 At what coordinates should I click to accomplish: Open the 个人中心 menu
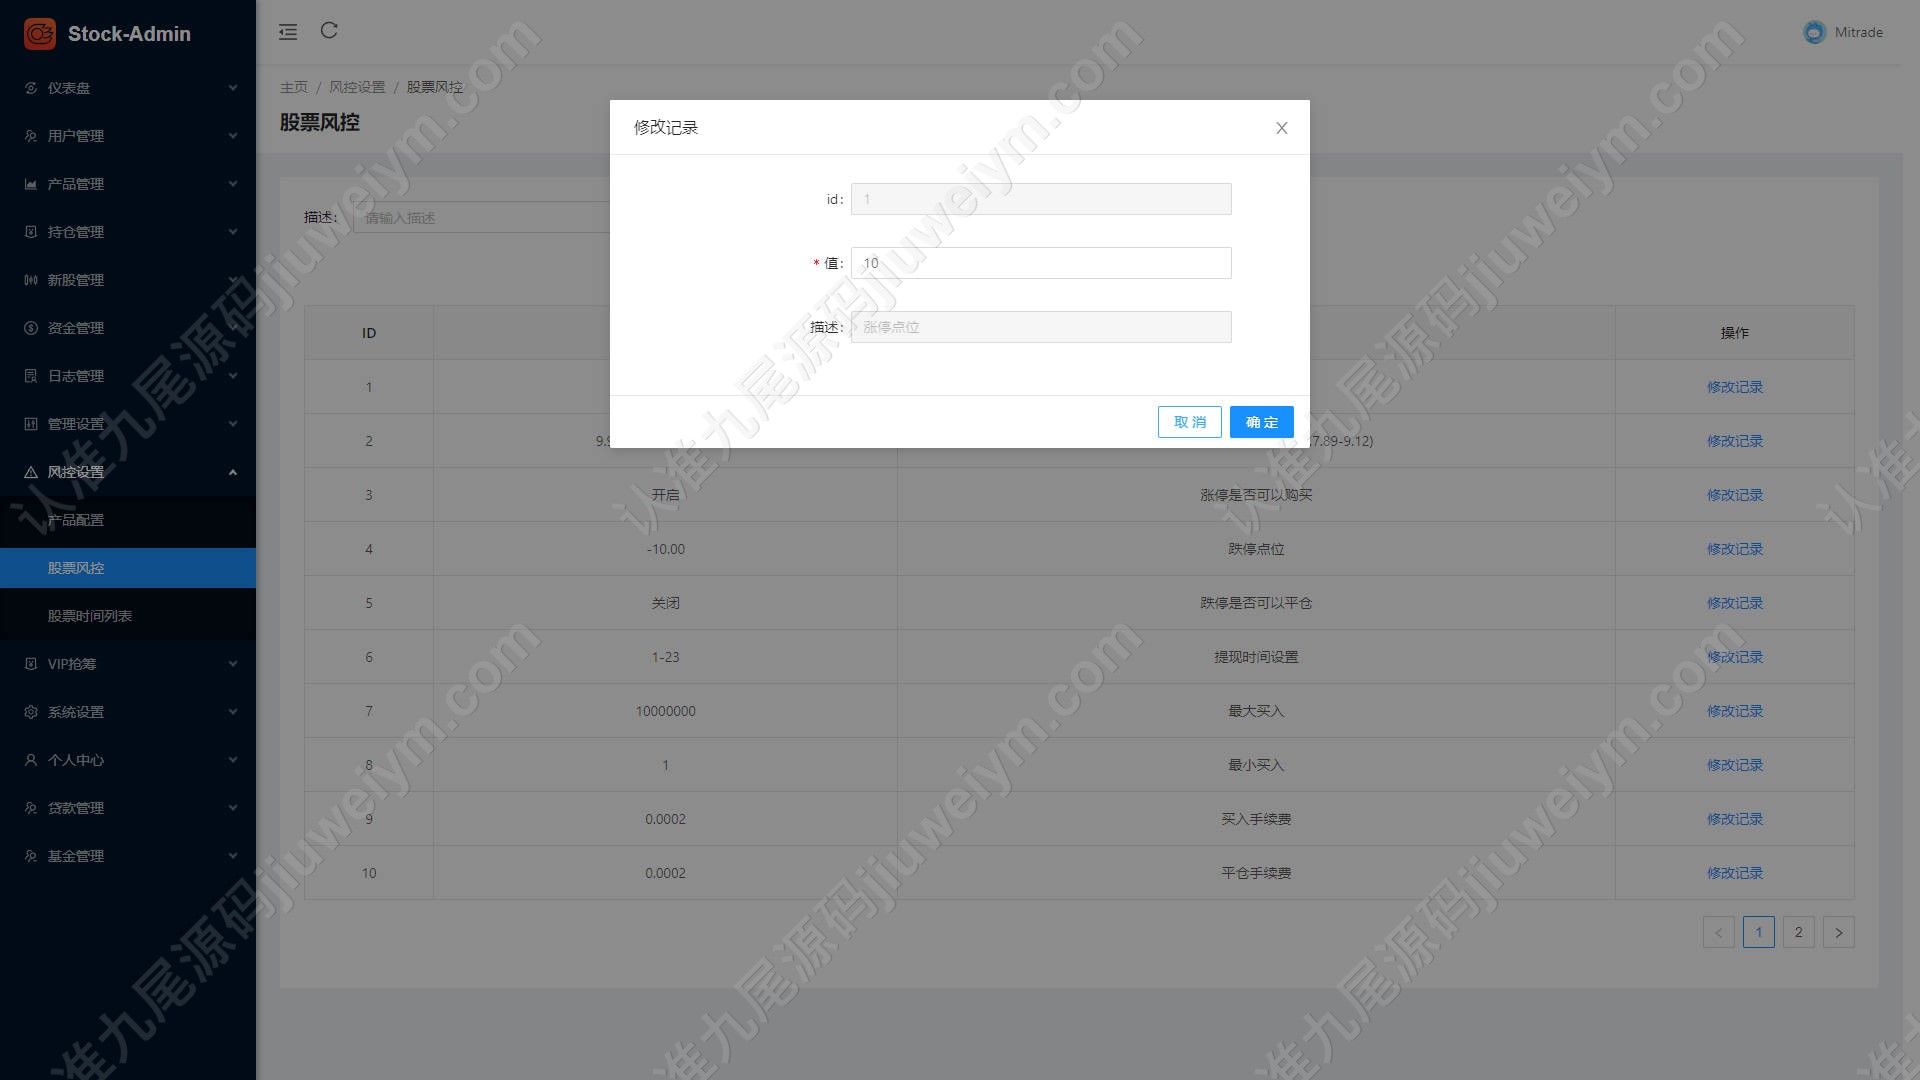point(128,760)
